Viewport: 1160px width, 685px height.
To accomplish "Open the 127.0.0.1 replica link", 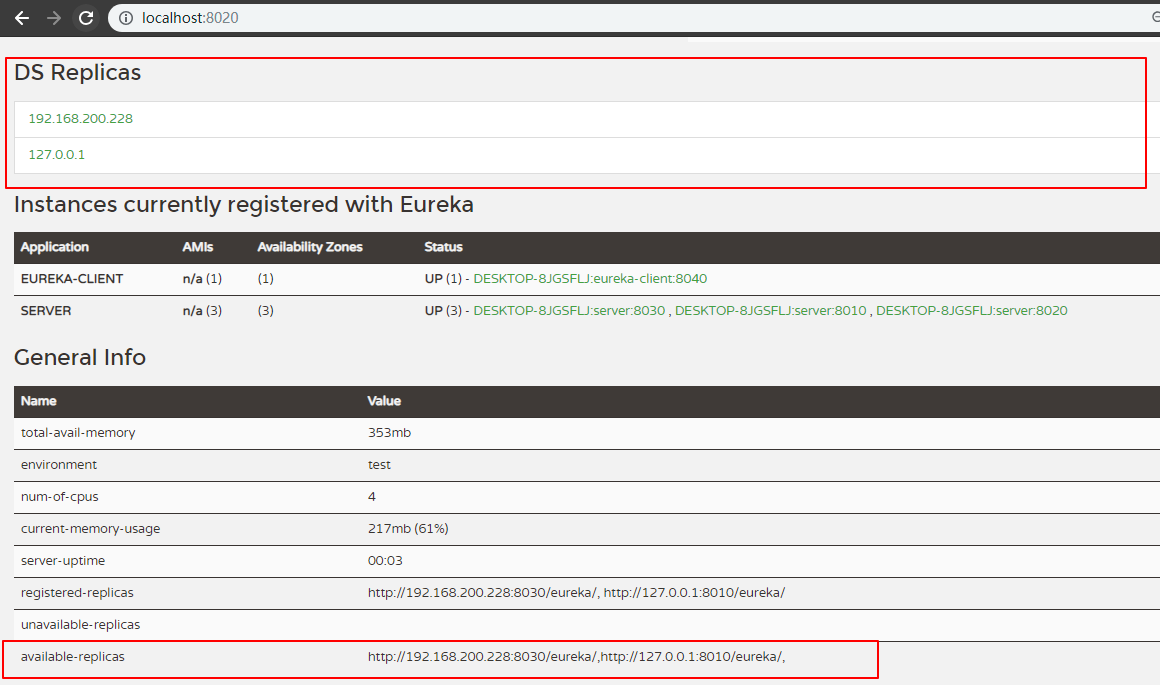I will click(x=56, y=155).
